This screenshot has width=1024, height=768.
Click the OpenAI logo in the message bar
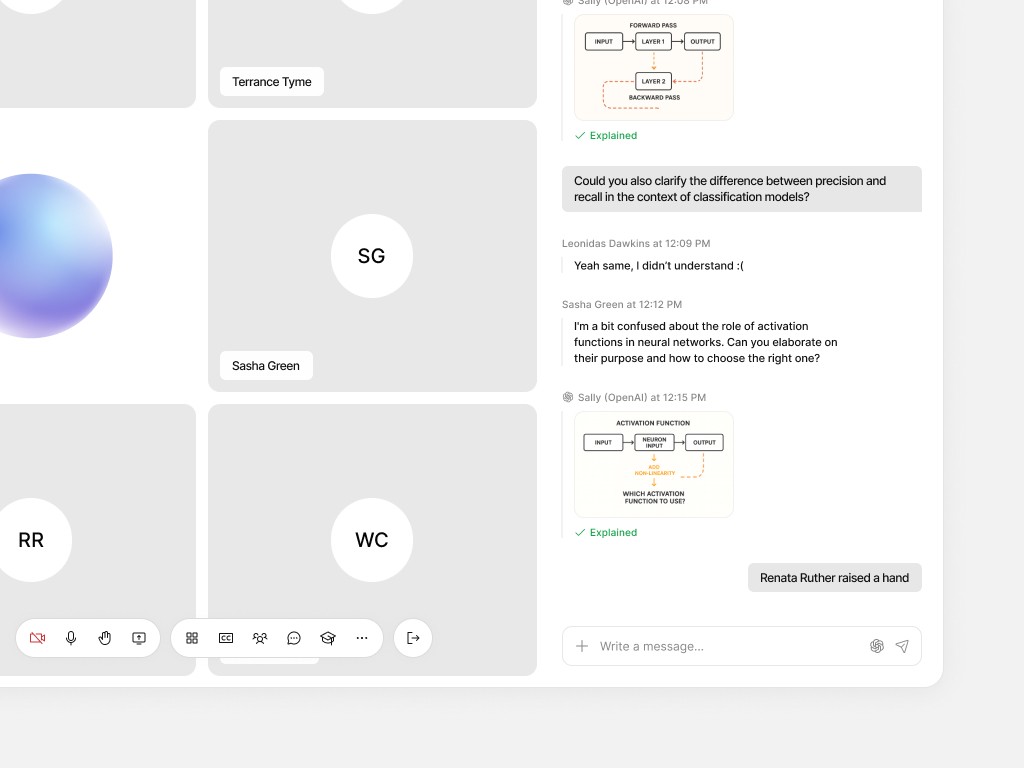(x=877, y=646)
